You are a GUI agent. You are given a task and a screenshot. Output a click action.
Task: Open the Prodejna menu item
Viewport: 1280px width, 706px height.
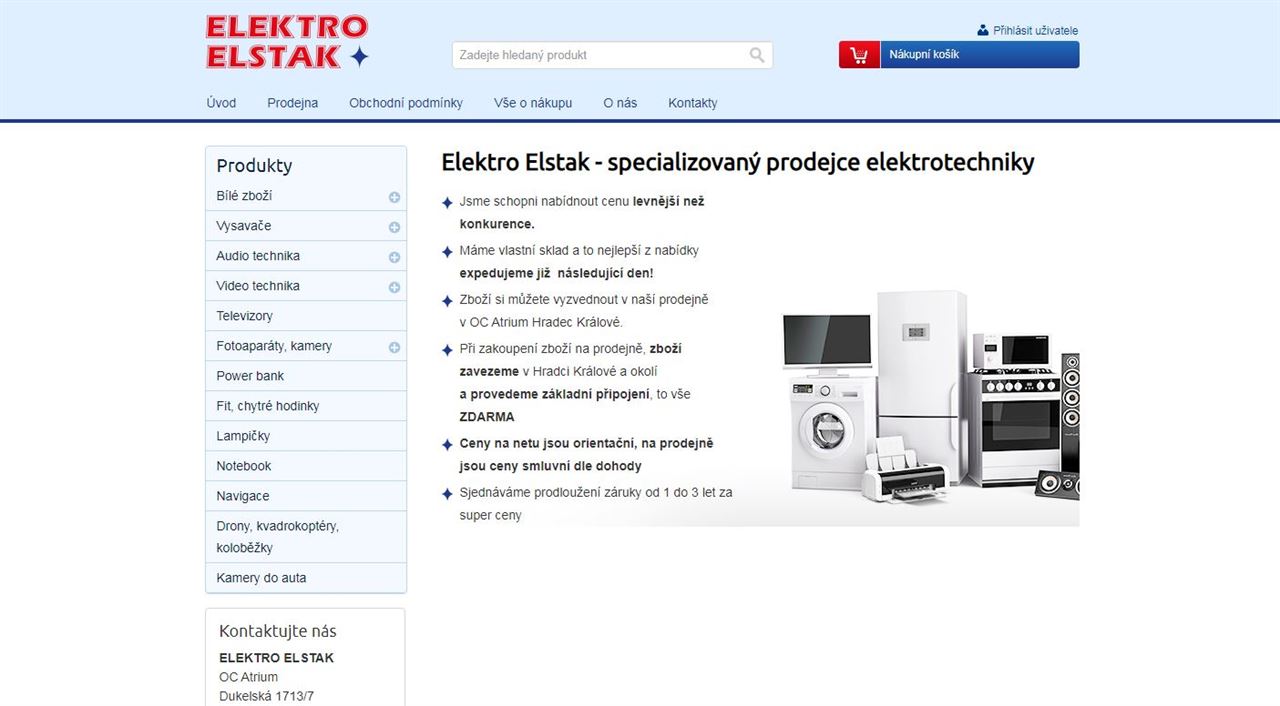tap(293, 103)
